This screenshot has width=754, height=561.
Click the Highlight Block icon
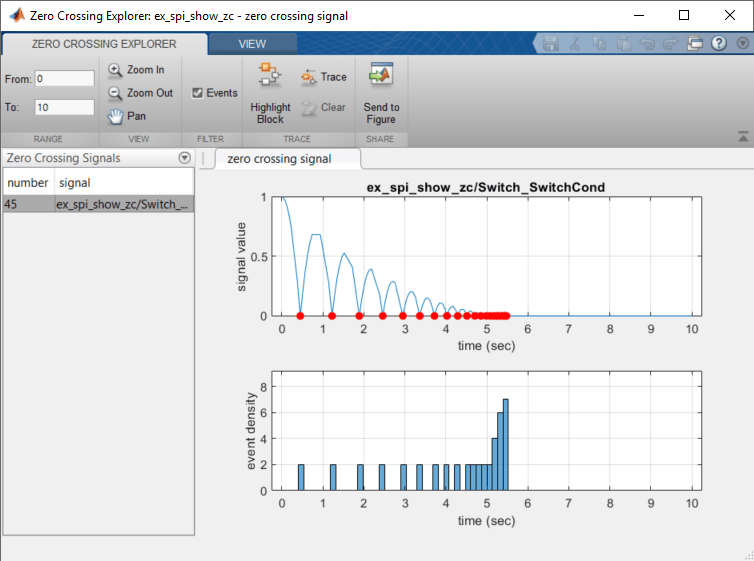coord(270,75)
